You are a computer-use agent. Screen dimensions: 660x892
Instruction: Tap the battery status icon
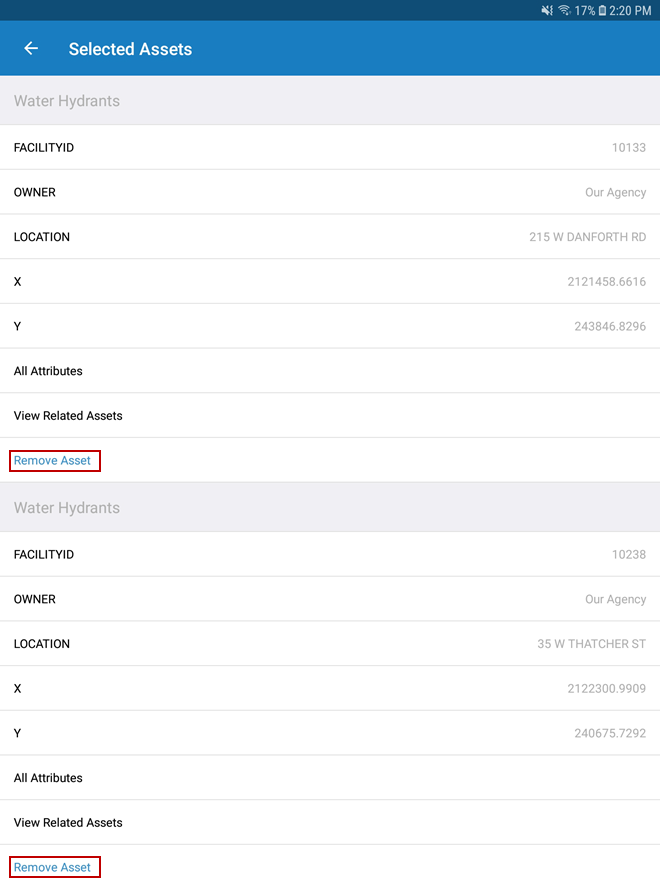click(602, 10)
